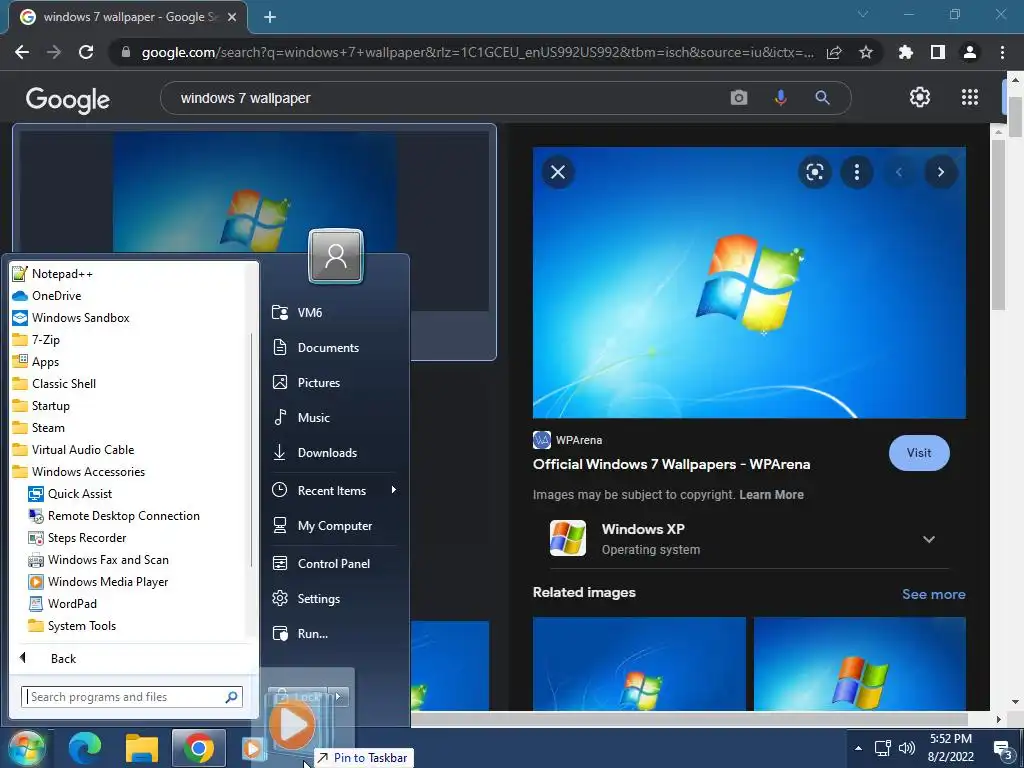
Task: Bookmark this page with the star
Action: [866, 52]
